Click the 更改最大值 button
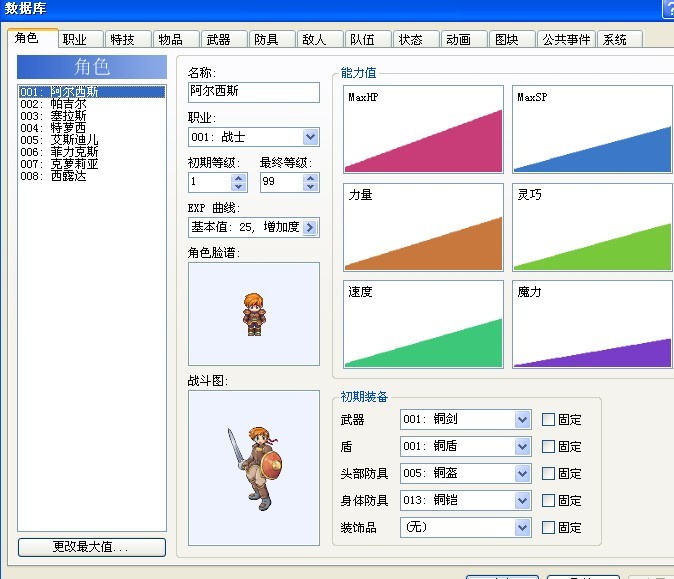This screenshot has width=674, height=579. coord(92,547)
